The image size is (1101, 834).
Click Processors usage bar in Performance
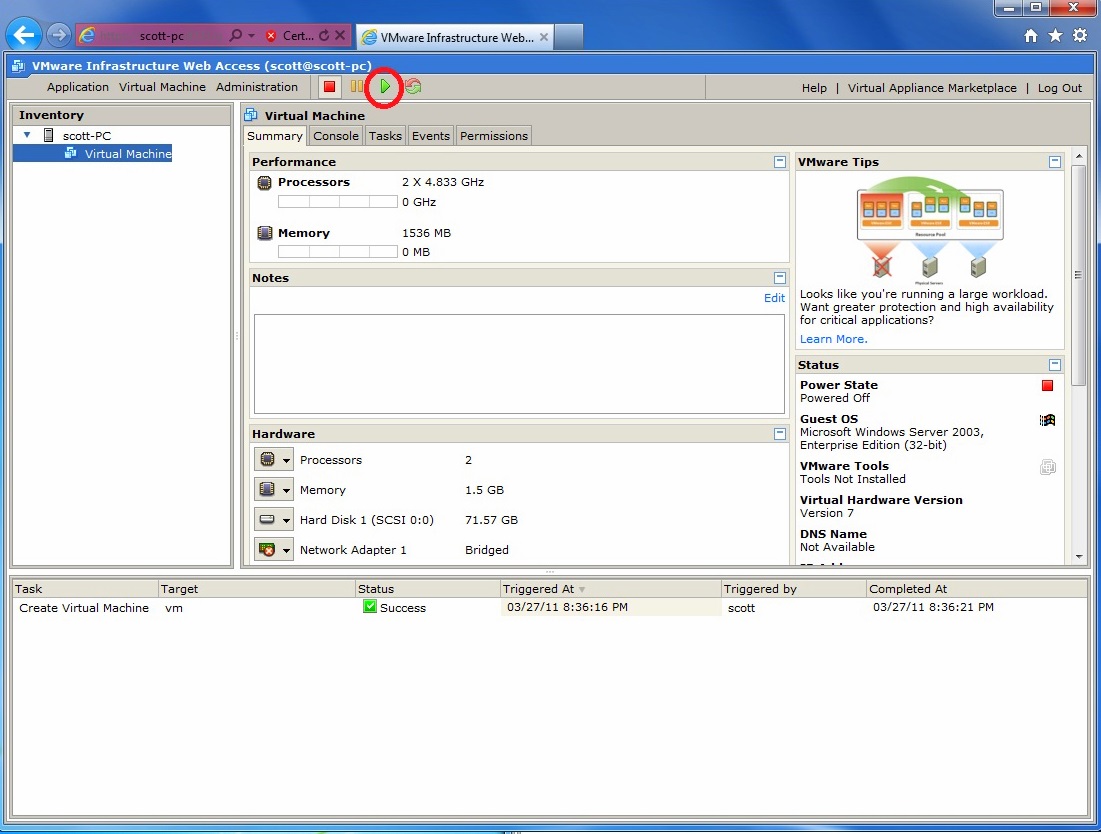(338, 202)
